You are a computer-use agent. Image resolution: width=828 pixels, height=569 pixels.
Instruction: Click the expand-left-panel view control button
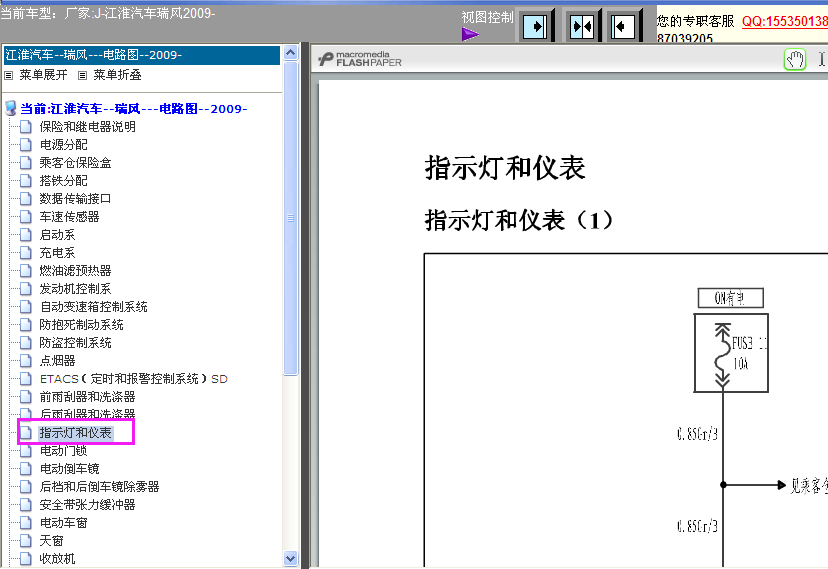click(x=535, y=26)
